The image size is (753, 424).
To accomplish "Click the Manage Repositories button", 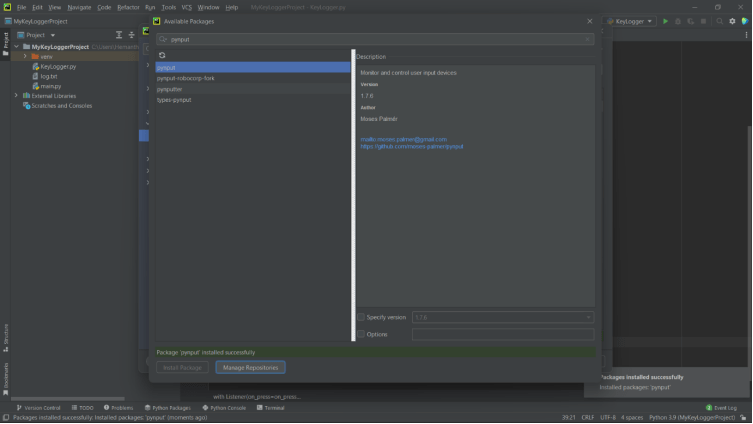I will point(250,367).
